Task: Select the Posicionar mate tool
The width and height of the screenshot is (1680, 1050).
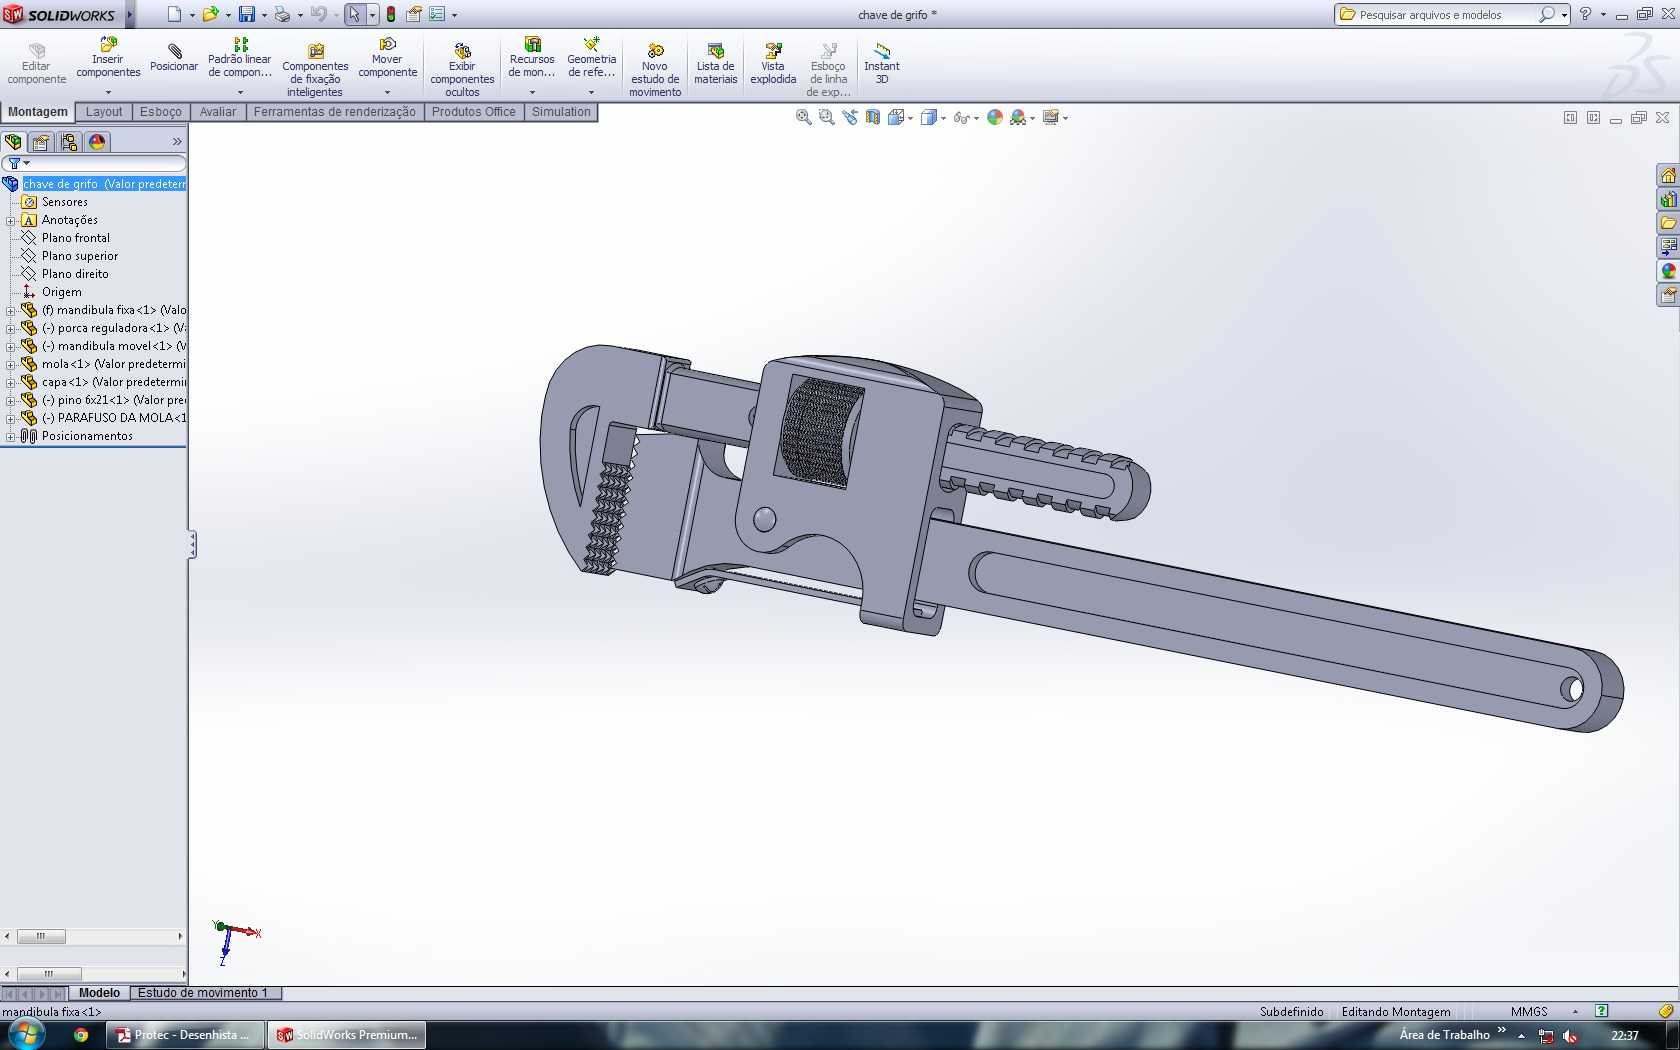Action: 174,58
